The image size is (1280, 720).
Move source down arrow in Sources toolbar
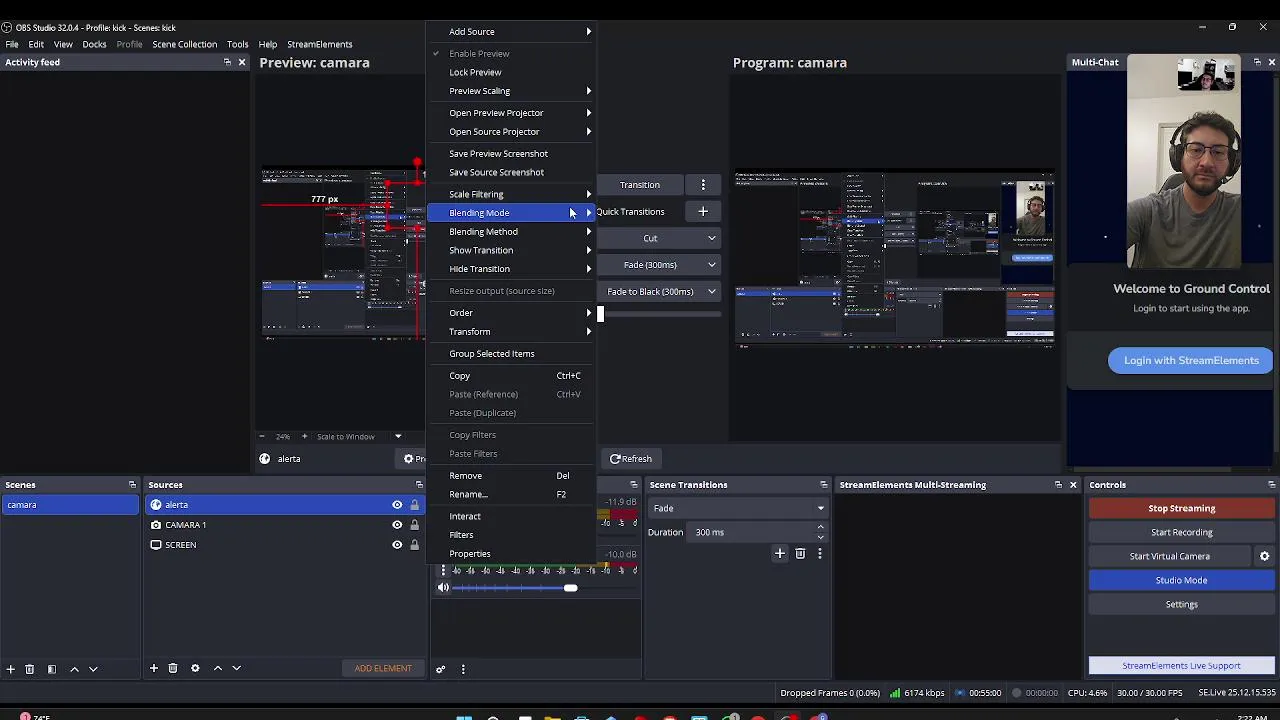click(x=236, y=668)
